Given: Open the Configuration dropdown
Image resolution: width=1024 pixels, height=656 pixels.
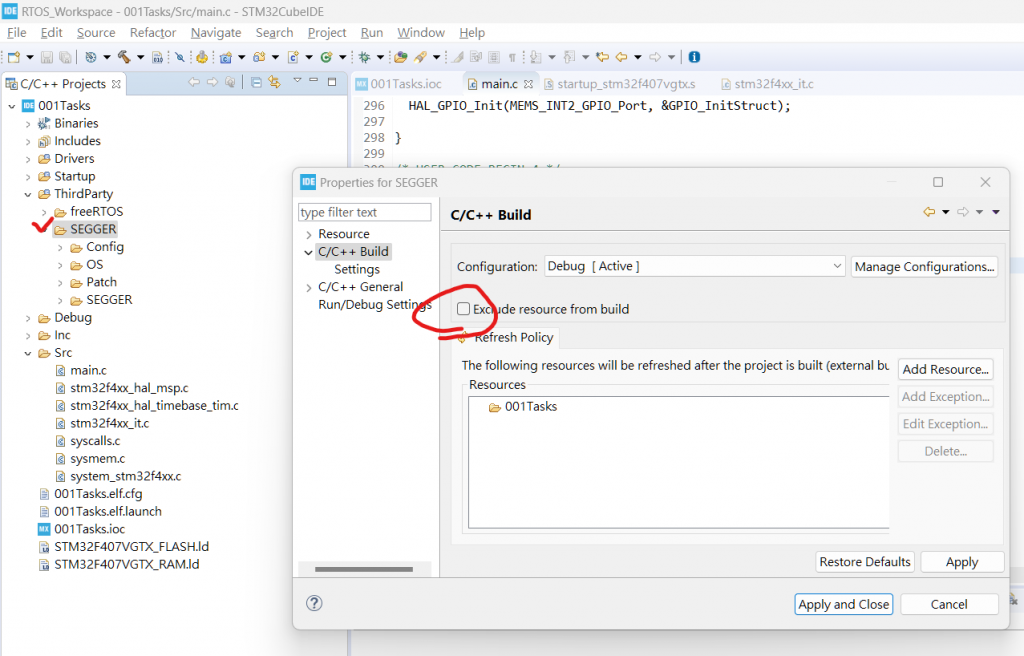Looking at the screenshot, I should 695,267.
